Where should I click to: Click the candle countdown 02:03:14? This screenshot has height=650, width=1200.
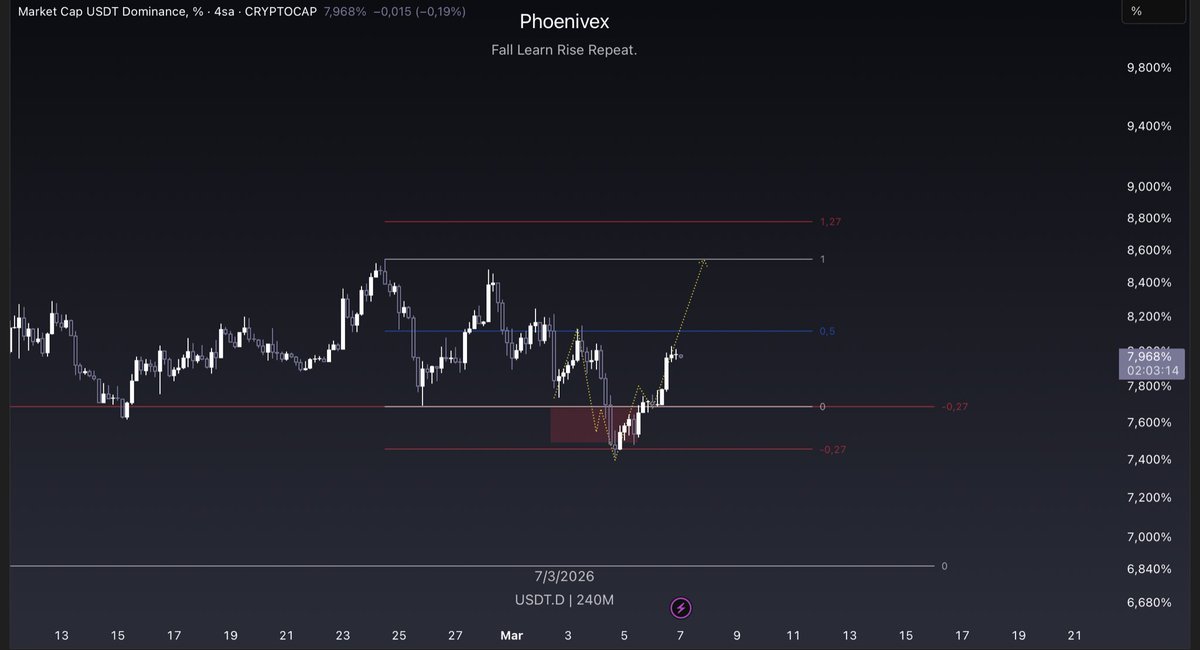click(x=1153, y=370)
